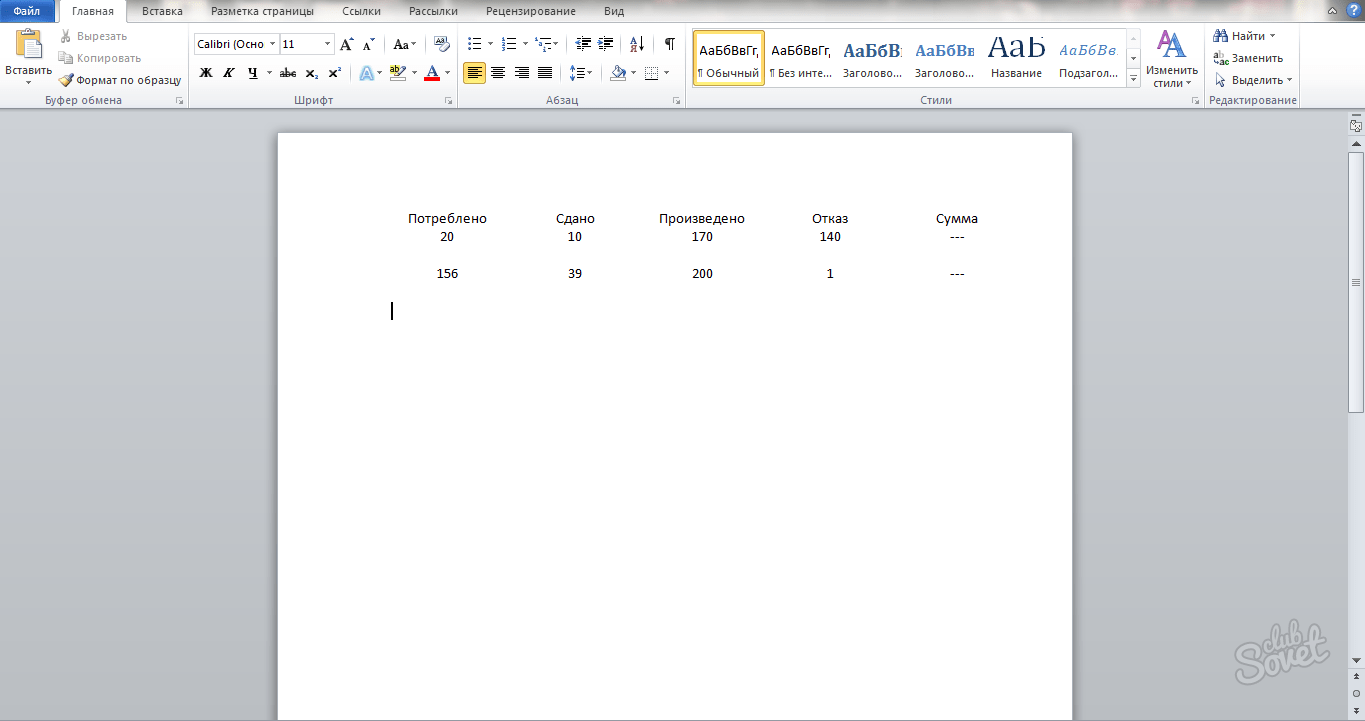This screenshot has height=721, width=1365.
Task: Select the Название style thumbnail
Action: coord(1016,57)
